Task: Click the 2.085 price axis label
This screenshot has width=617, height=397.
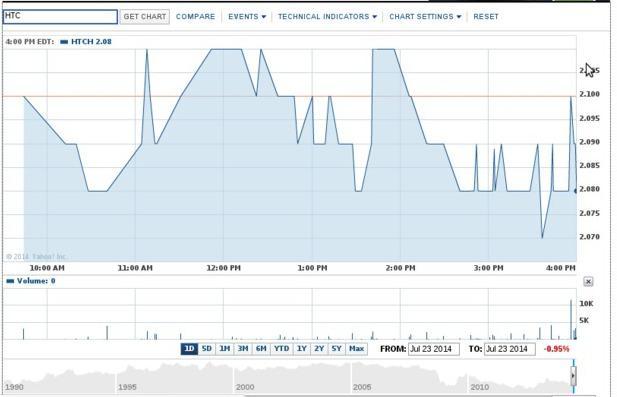Action: pos(589,165)
